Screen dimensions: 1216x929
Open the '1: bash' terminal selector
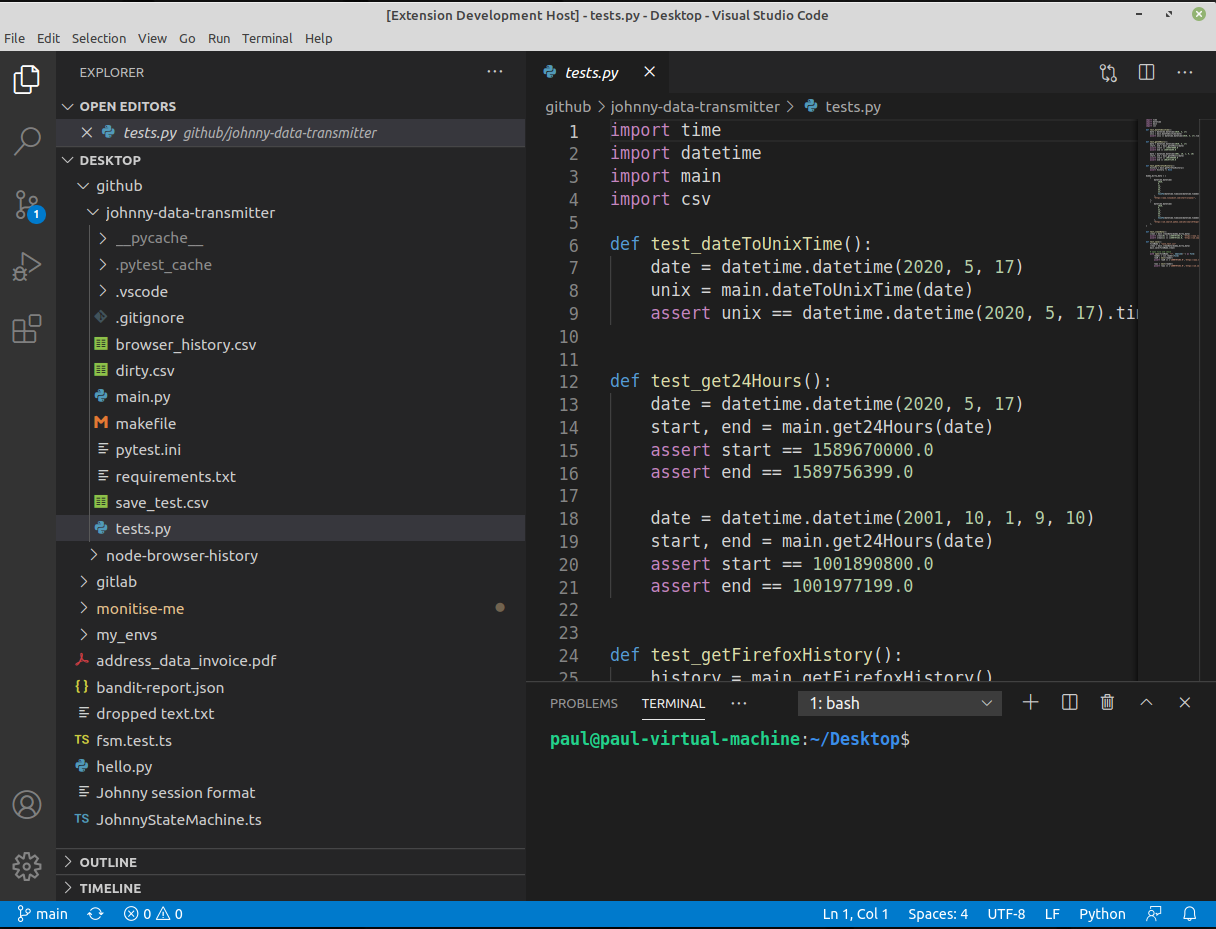coord(898,702)
